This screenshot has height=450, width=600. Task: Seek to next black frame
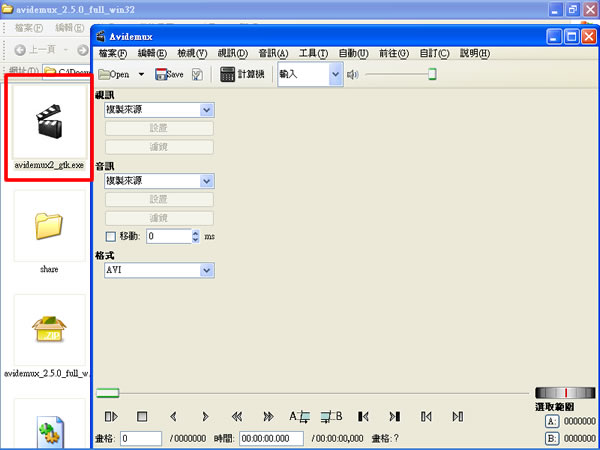[x=395, y=416]
